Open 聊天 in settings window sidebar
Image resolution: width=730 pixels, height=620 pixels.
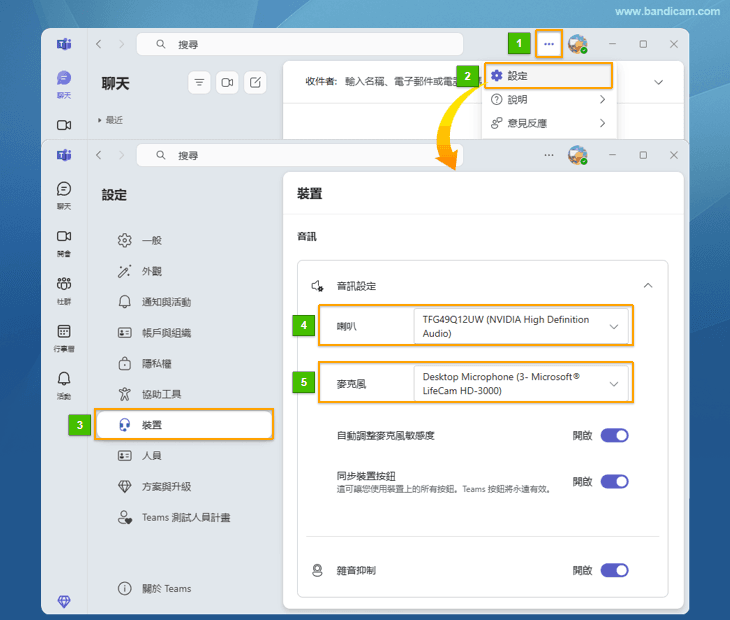(x=64, y=195)
